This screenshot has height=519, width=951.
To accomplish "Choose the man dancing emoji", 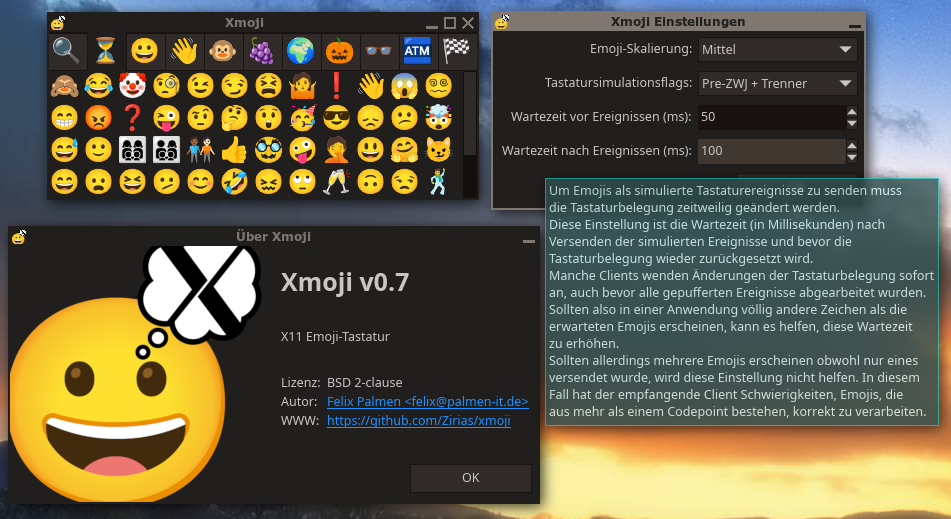I will click(439, 181).
